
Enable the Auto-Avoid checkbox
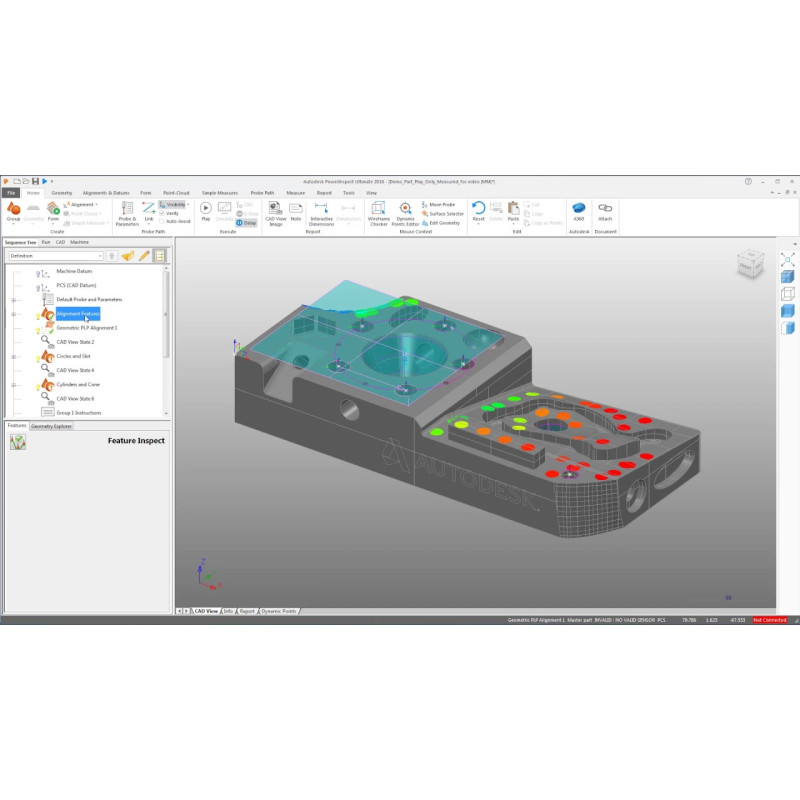click(x=162, y=221)
